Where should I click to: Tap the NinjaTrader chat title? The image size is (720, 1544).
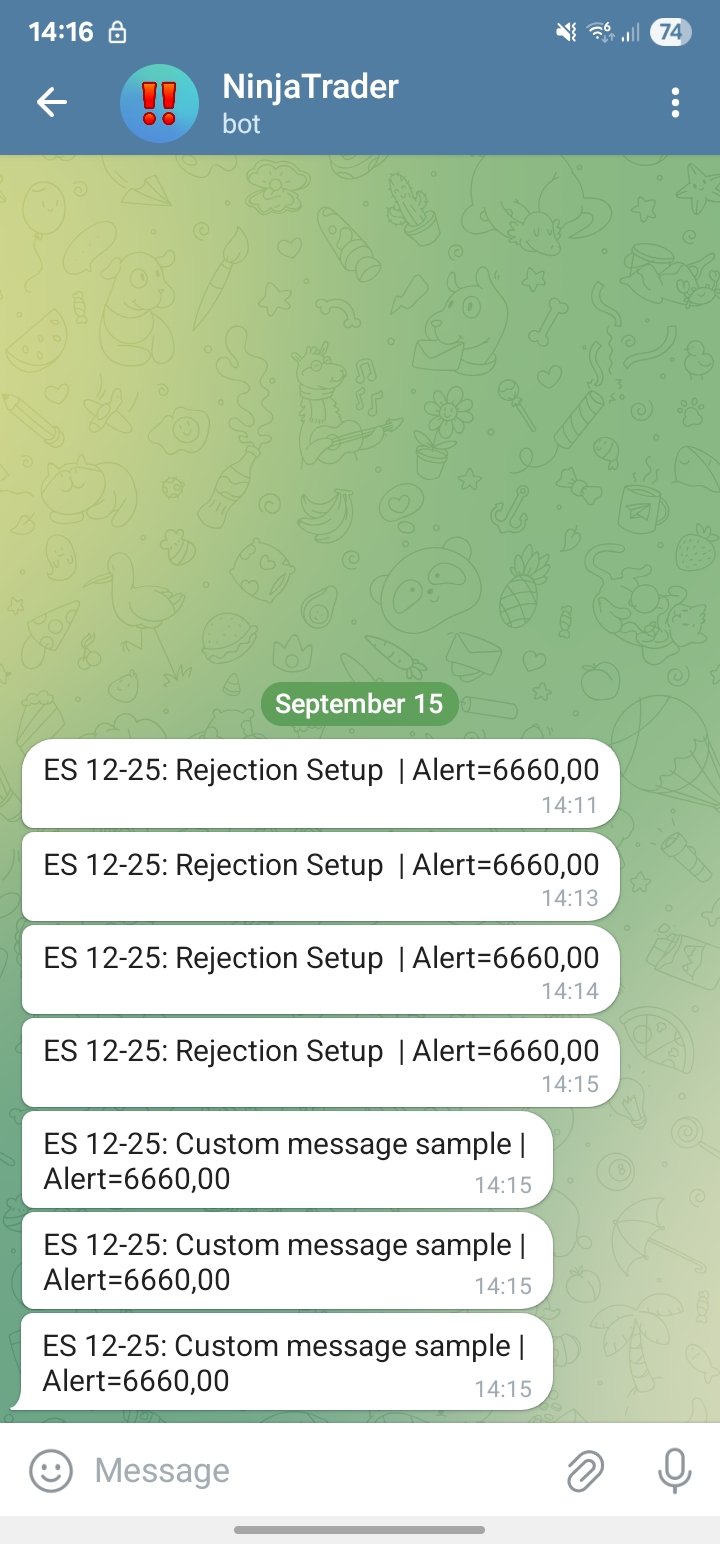[x=310, y=88]
